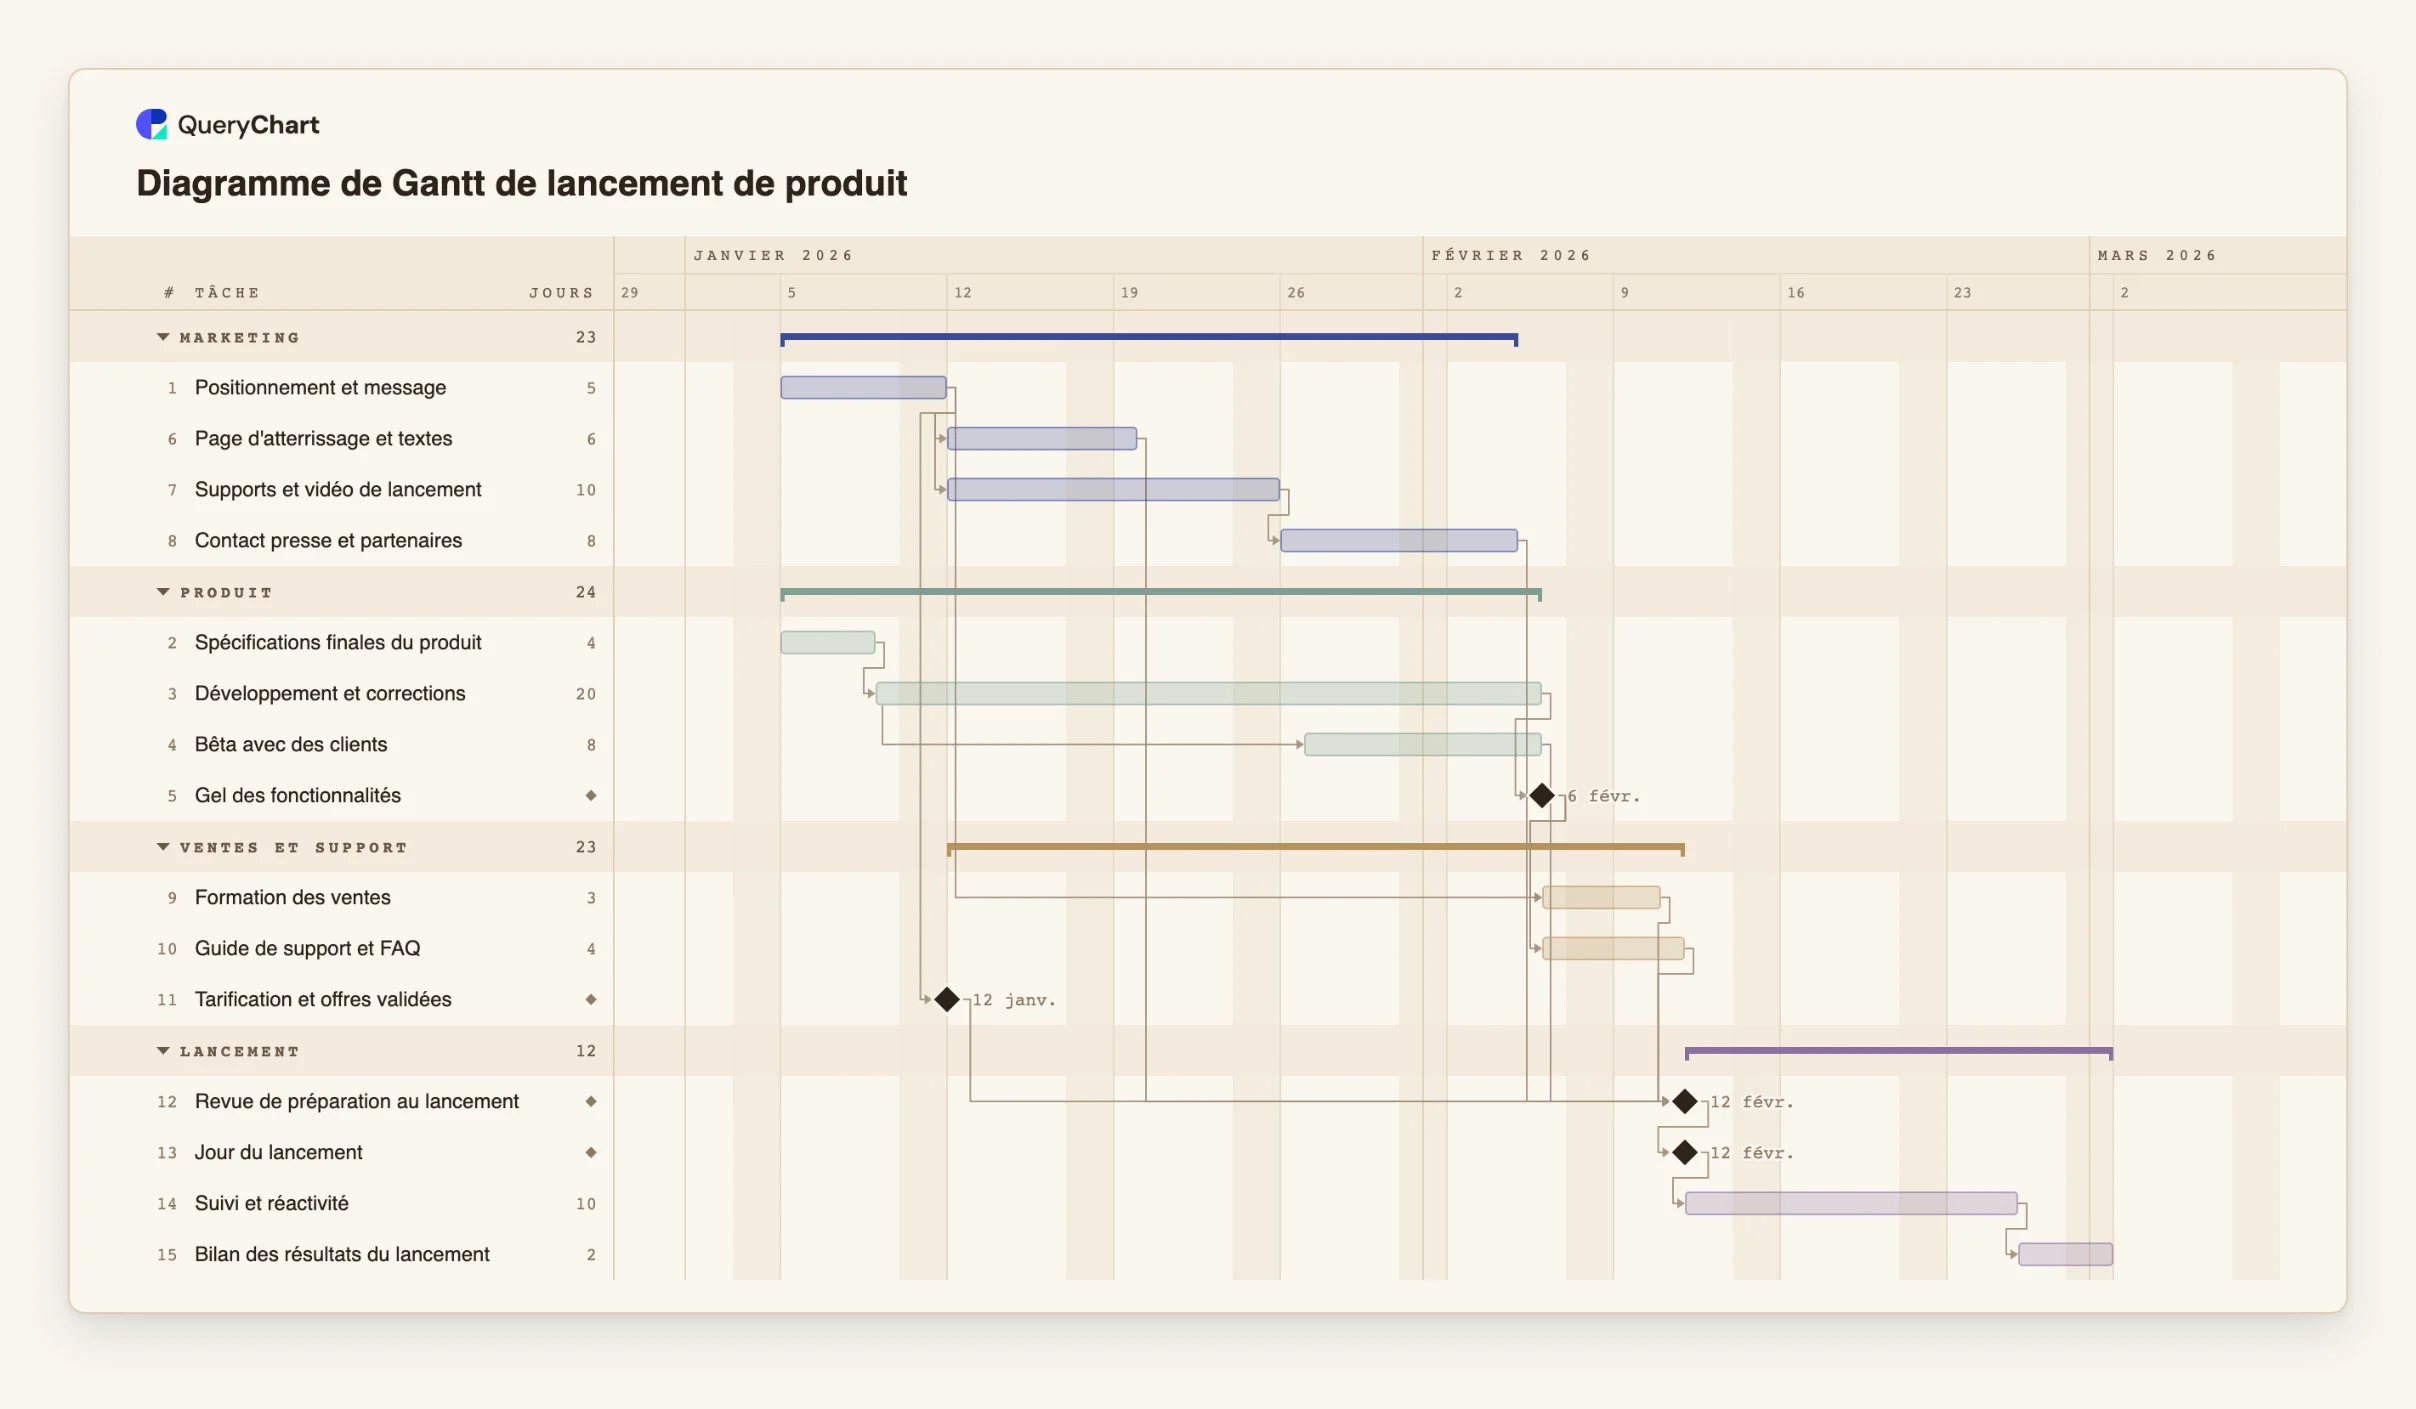Screen dimensions: 2416x1409
Task: Click the green Produit summary bar
Action: tap(1161, 593)
